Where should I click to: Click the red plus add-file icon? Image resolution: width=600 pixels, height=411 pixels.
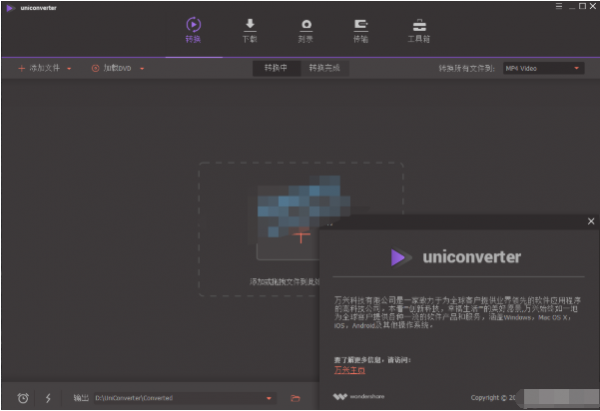(x=301, y=236)
